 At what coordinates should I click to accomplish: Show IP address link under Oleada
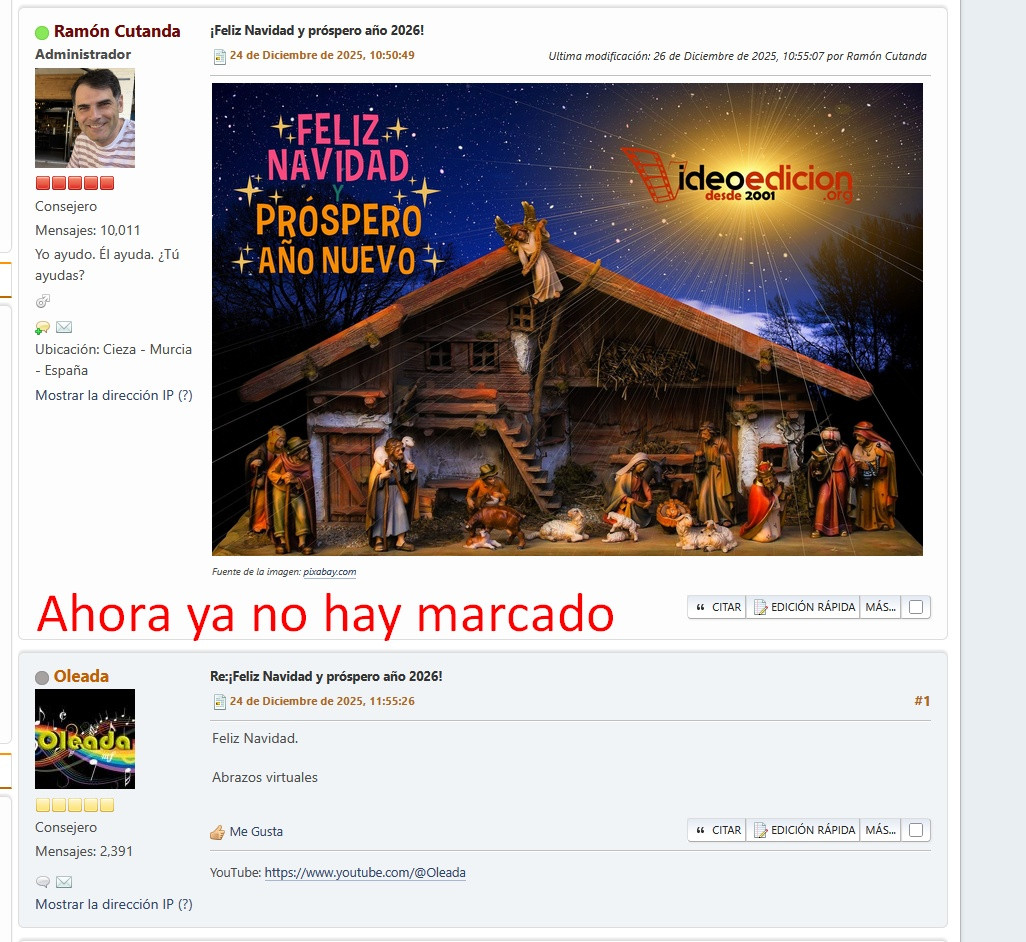[114, 904]
